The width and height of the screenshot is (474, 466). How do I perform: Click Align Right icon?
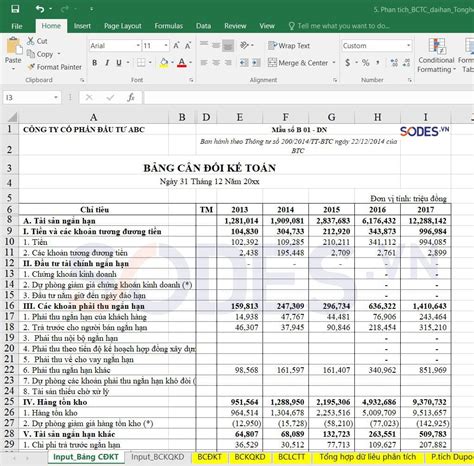click(228, 63)
